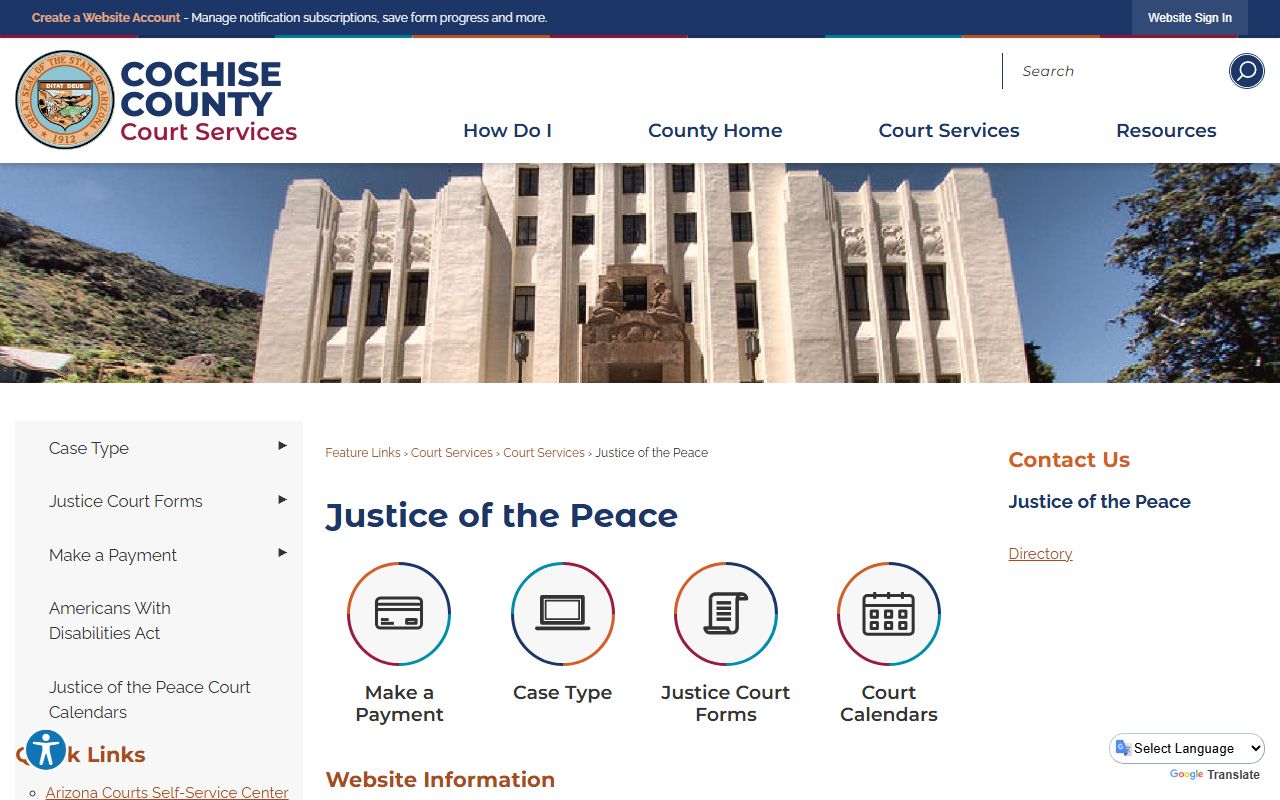The height and width of the screenshot is (800, 1280).
Task: Click the Justice Court Forms label link
Action: (x=726, y=703)
